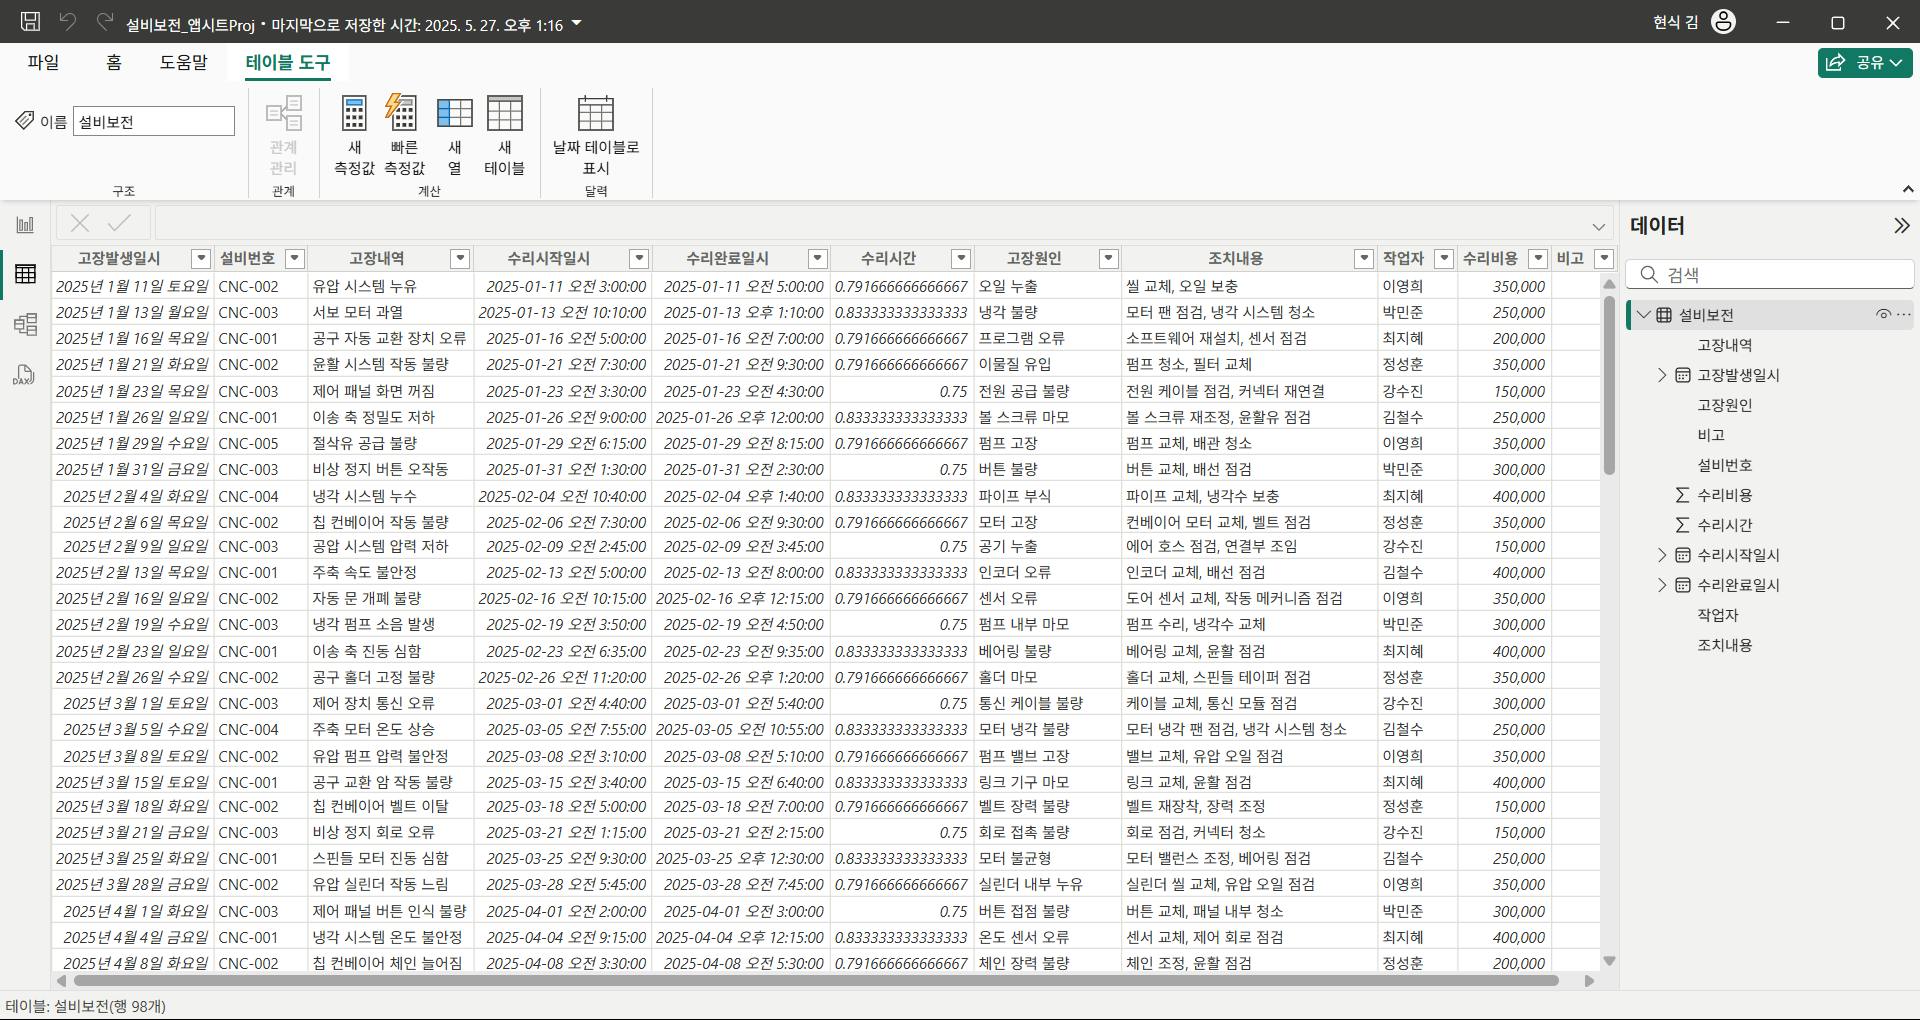Click the scroll-down arrow of table

(1609, 961)
